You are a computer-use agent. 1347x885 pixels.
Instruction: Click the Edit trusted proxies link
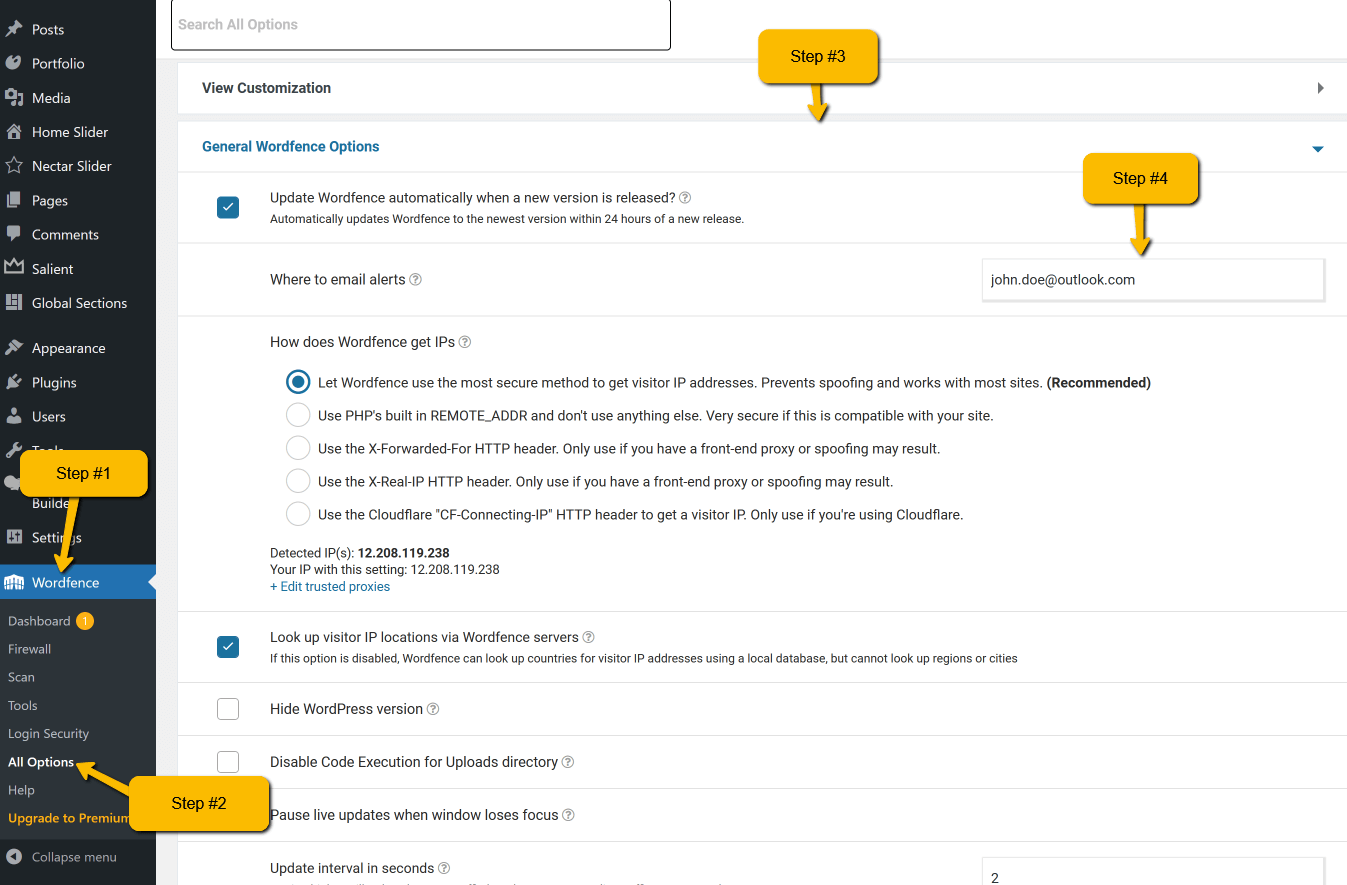pyautogui.click(x=330, y=587)
